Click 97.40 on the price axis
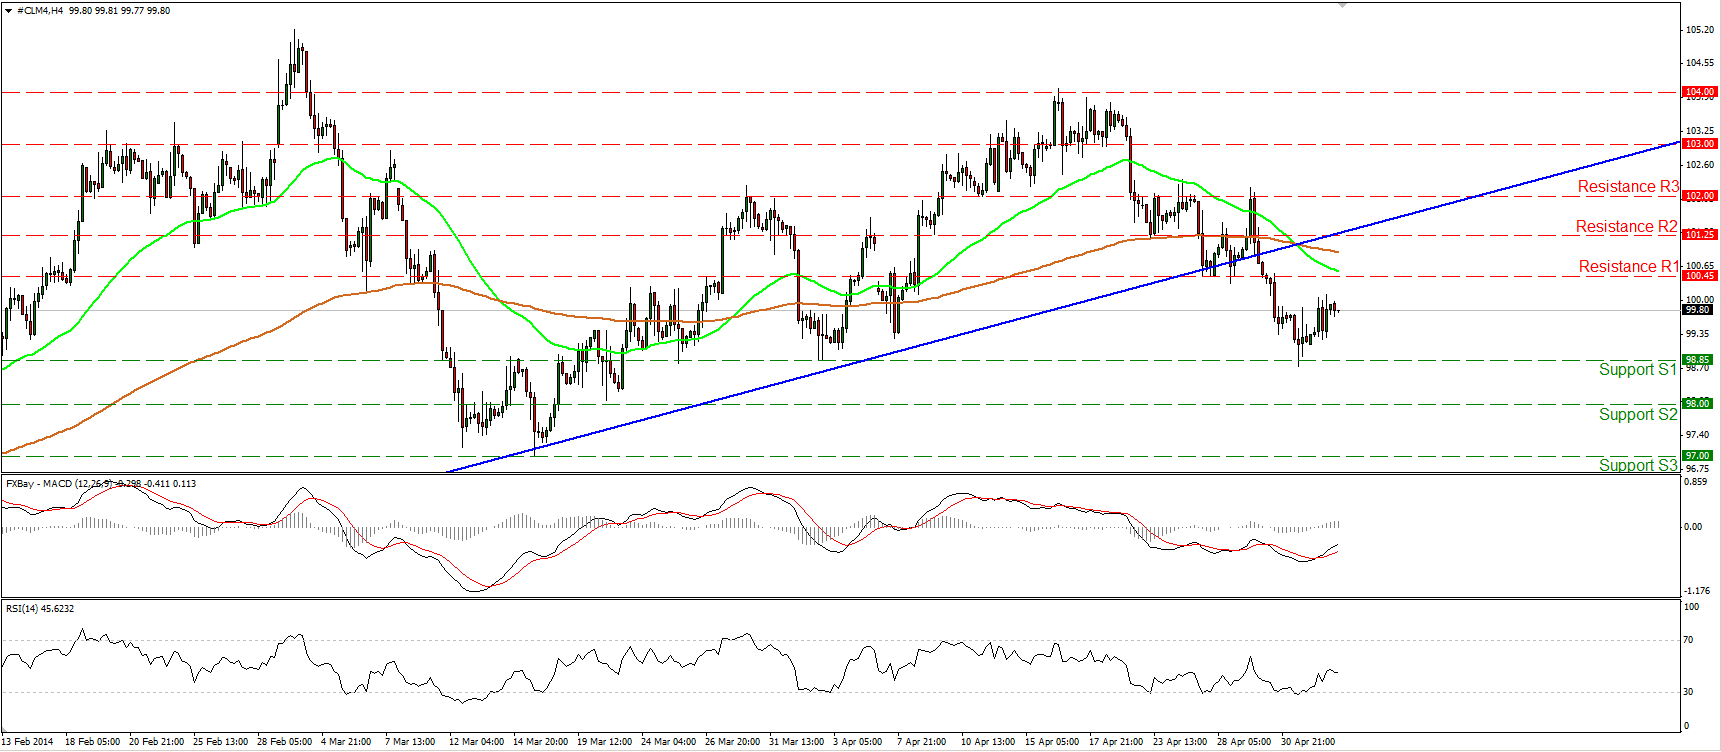1721x752 pixels. 1699,435
